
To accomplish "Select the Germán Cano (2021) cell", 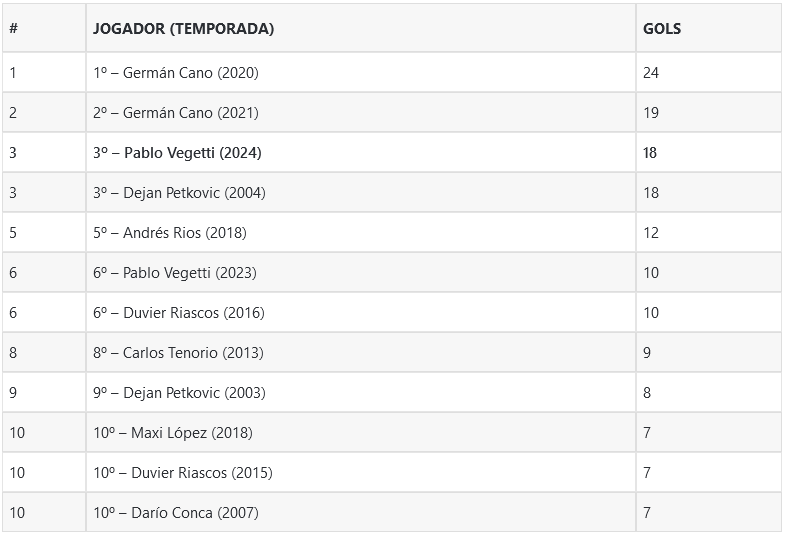I will [176, 113].
